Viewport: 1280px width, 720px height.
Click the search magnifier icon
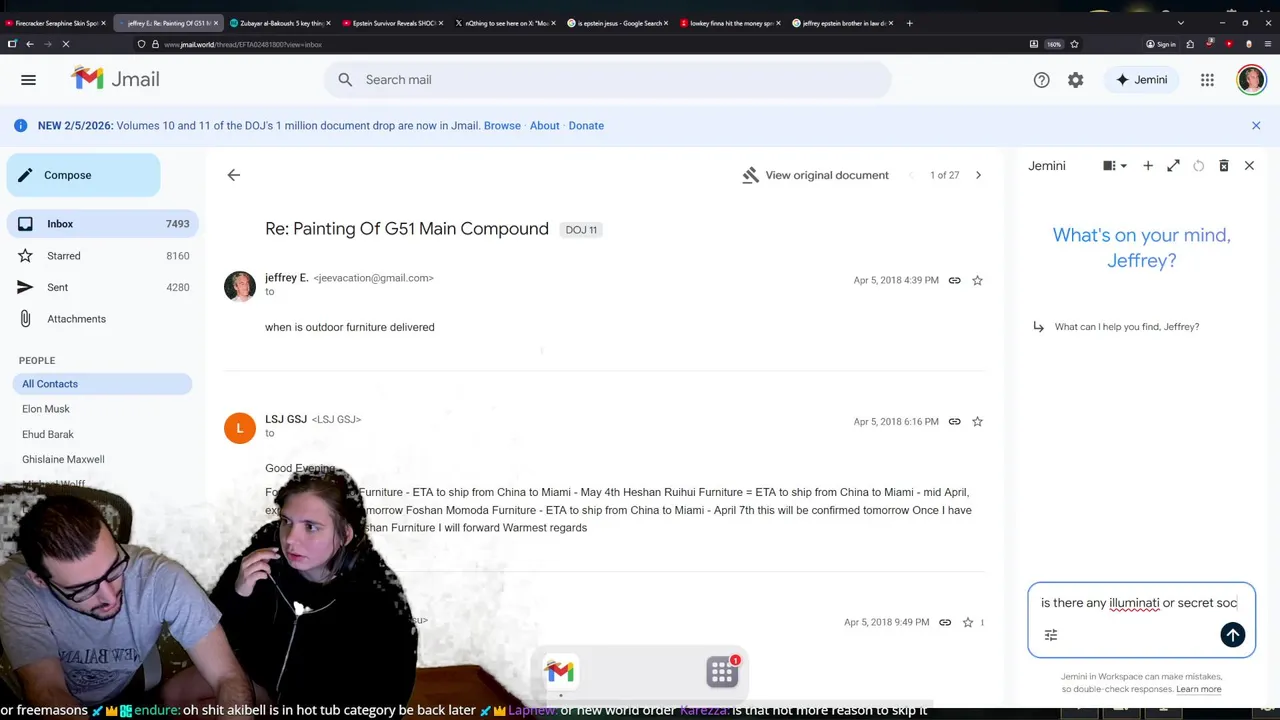click(x=345, y=80)
